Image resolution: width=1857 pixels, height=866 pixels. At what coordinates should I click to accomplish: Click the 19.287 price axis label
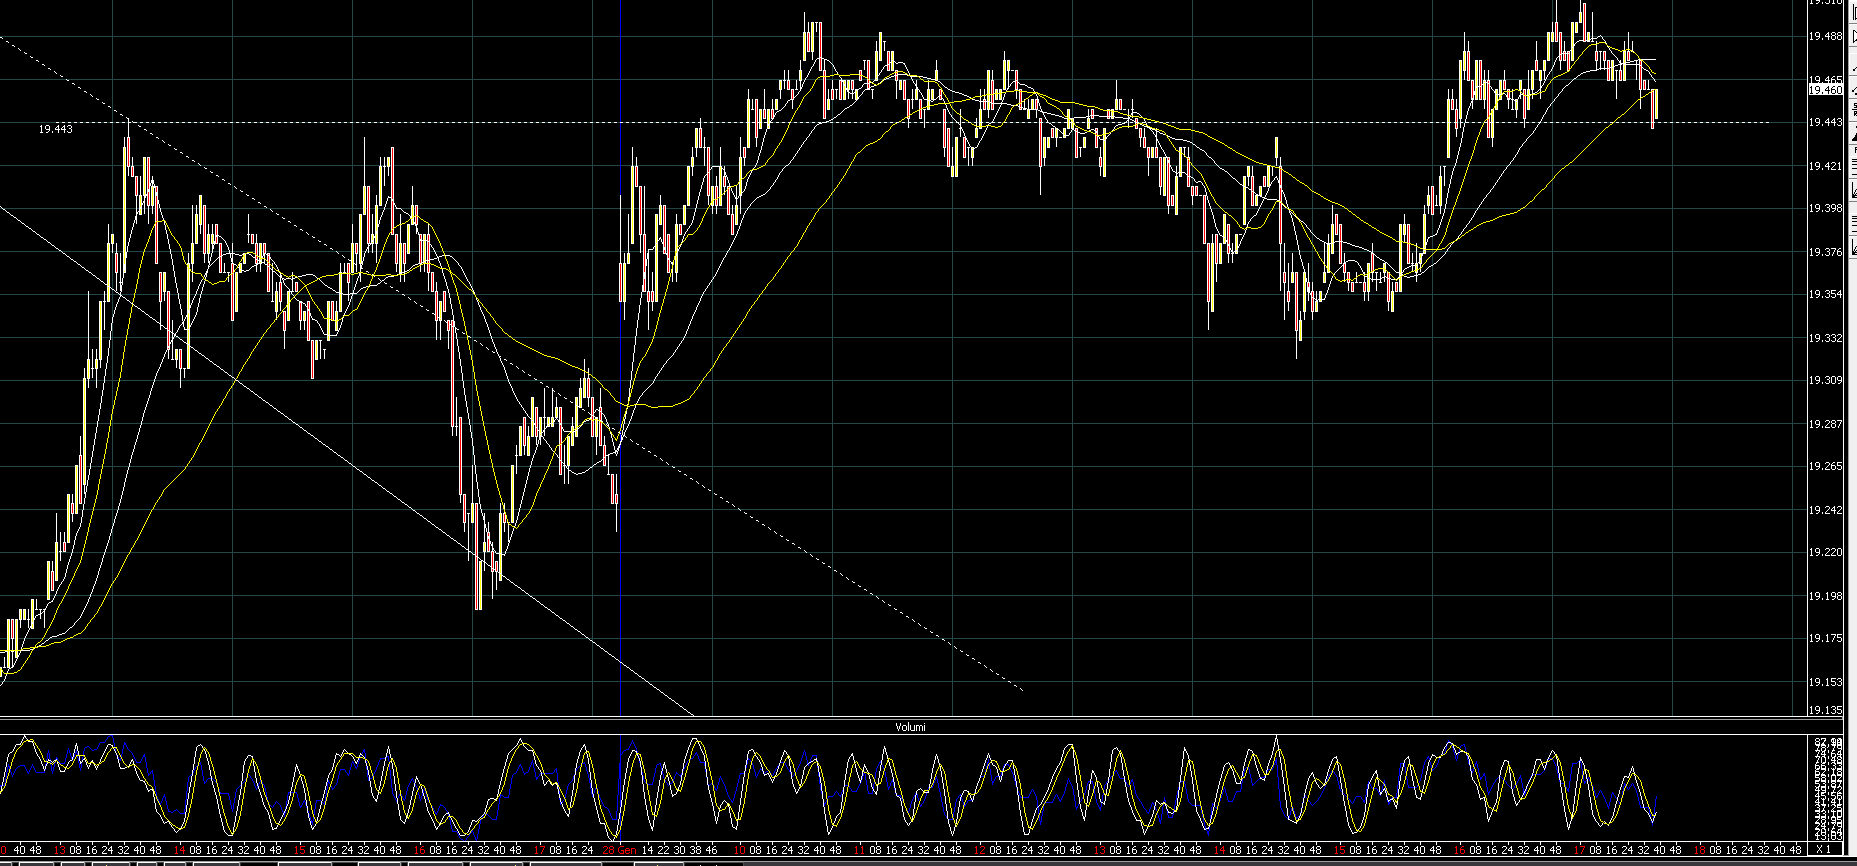coord(1825,424)
